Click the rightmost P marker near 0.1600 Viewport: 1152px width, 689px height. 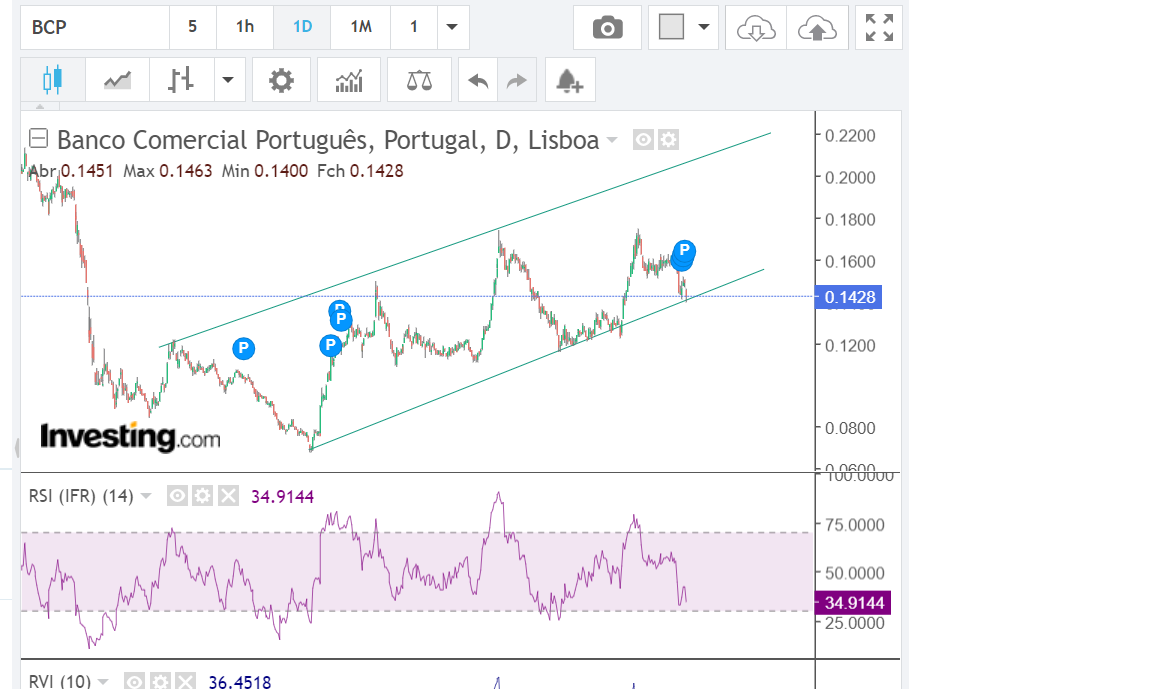[x=684, y=250]
